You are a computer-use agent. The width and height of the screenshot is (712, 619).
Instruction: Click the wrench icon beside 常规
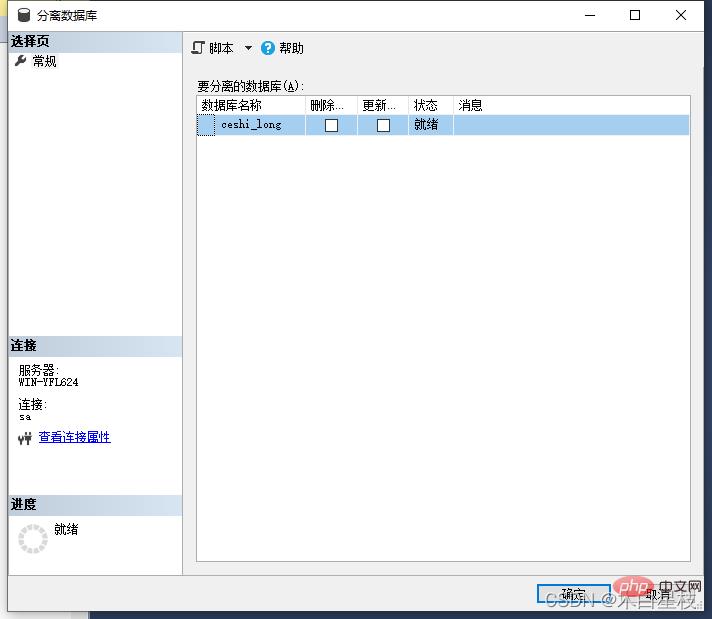[20, 60]
